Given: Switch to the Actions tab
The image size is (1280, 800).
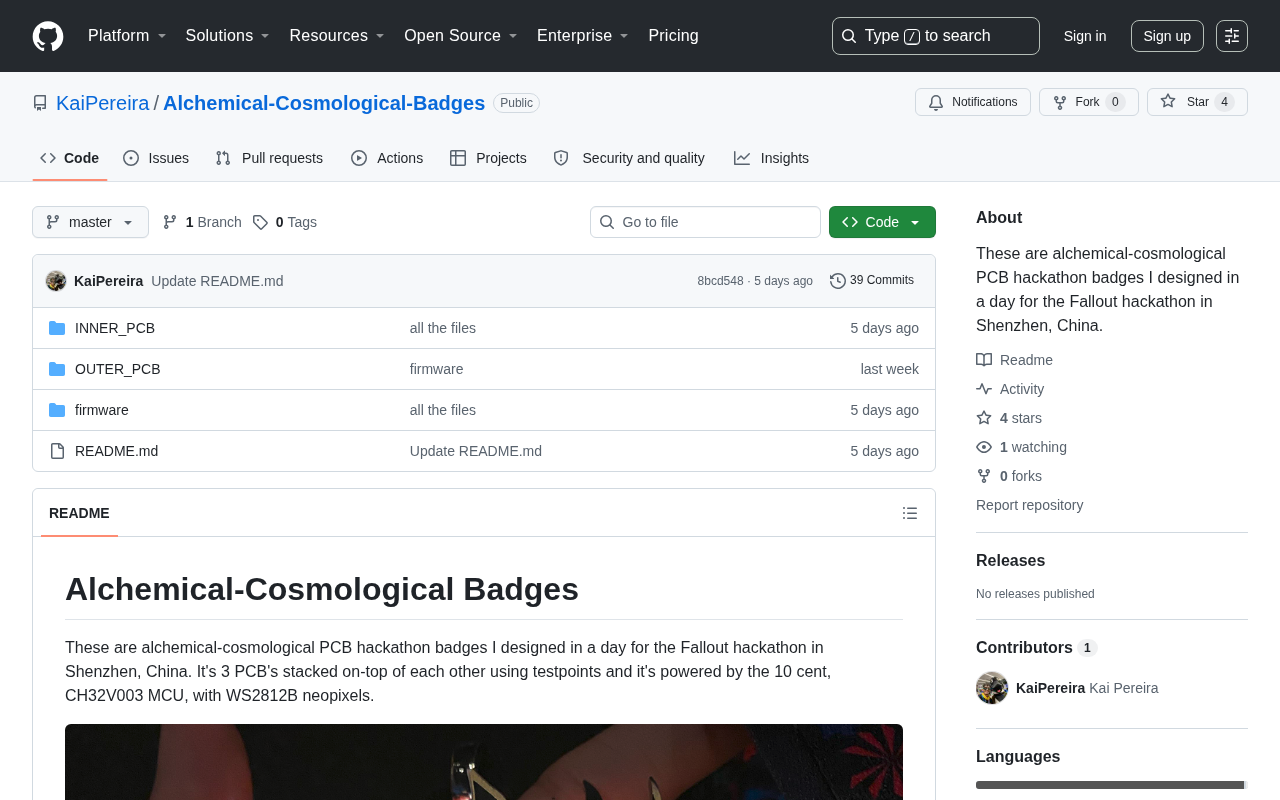Looking at the screenshot, I should click(387, 158).
